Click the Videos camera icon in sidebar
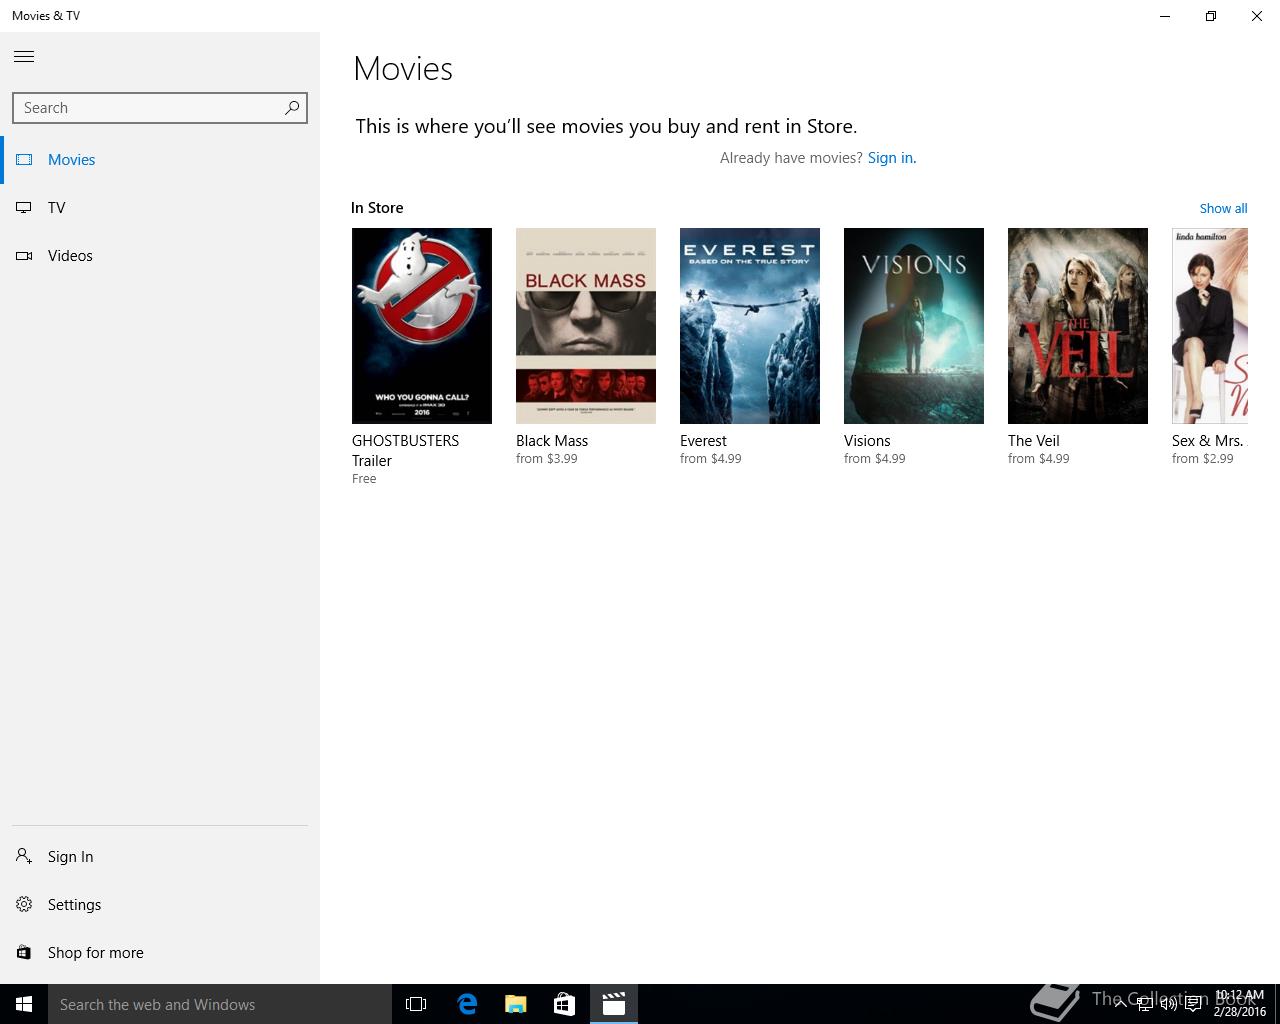Viewport: 1280px width, 1024px height. pos(24,256)
